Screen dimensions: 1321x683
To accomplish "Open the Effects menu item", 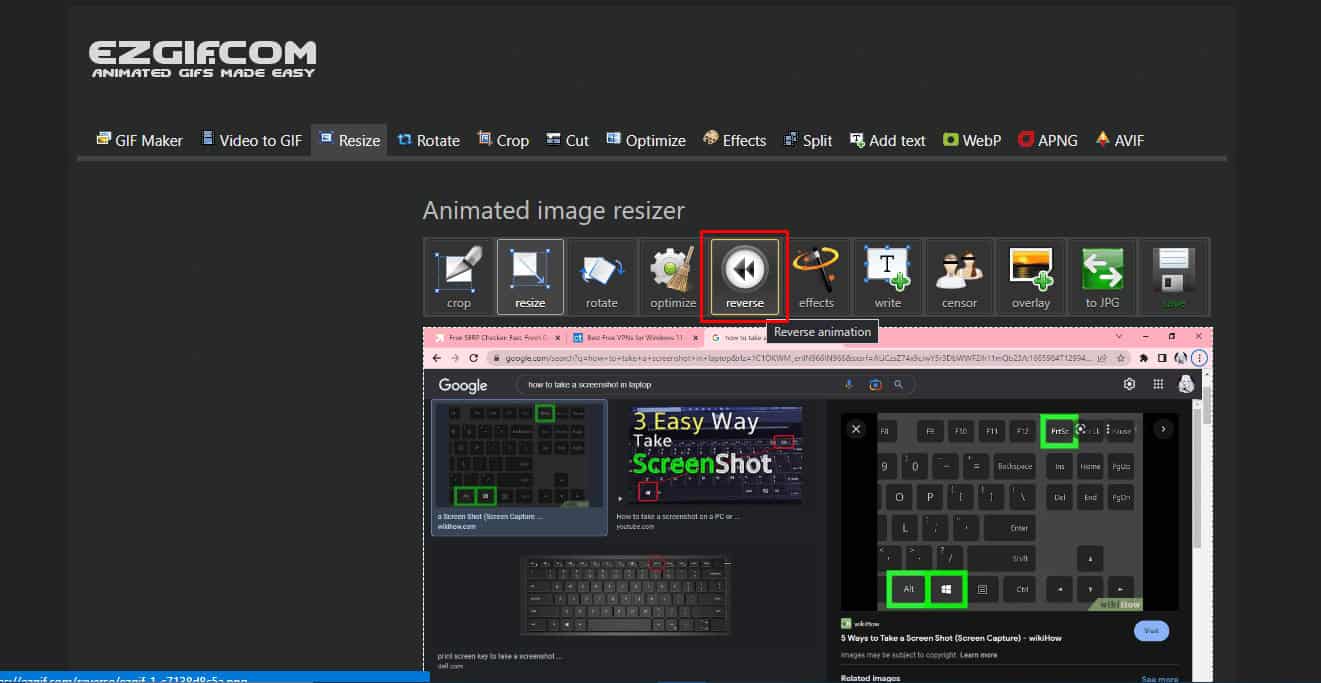I will click(734, 140).
